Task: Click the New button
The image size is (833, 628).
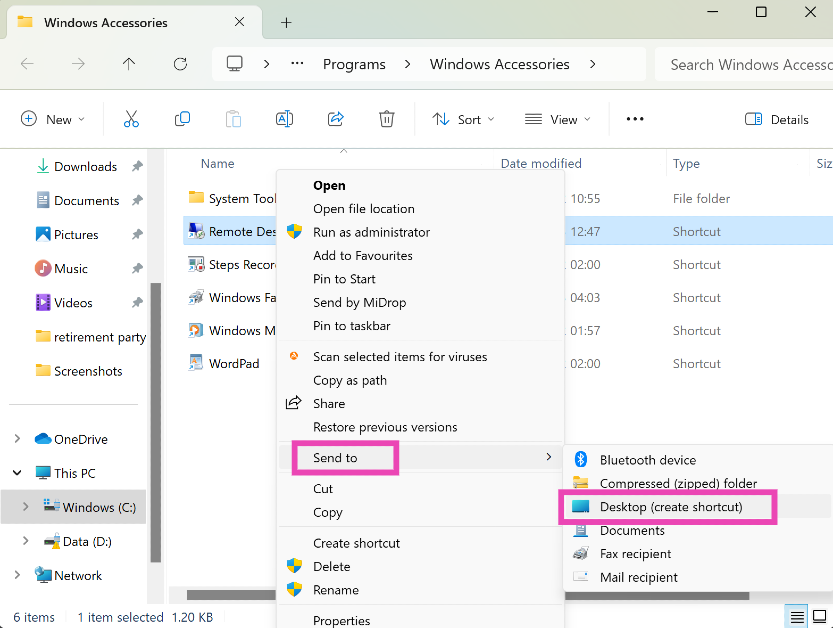Action: click(53, 119)
